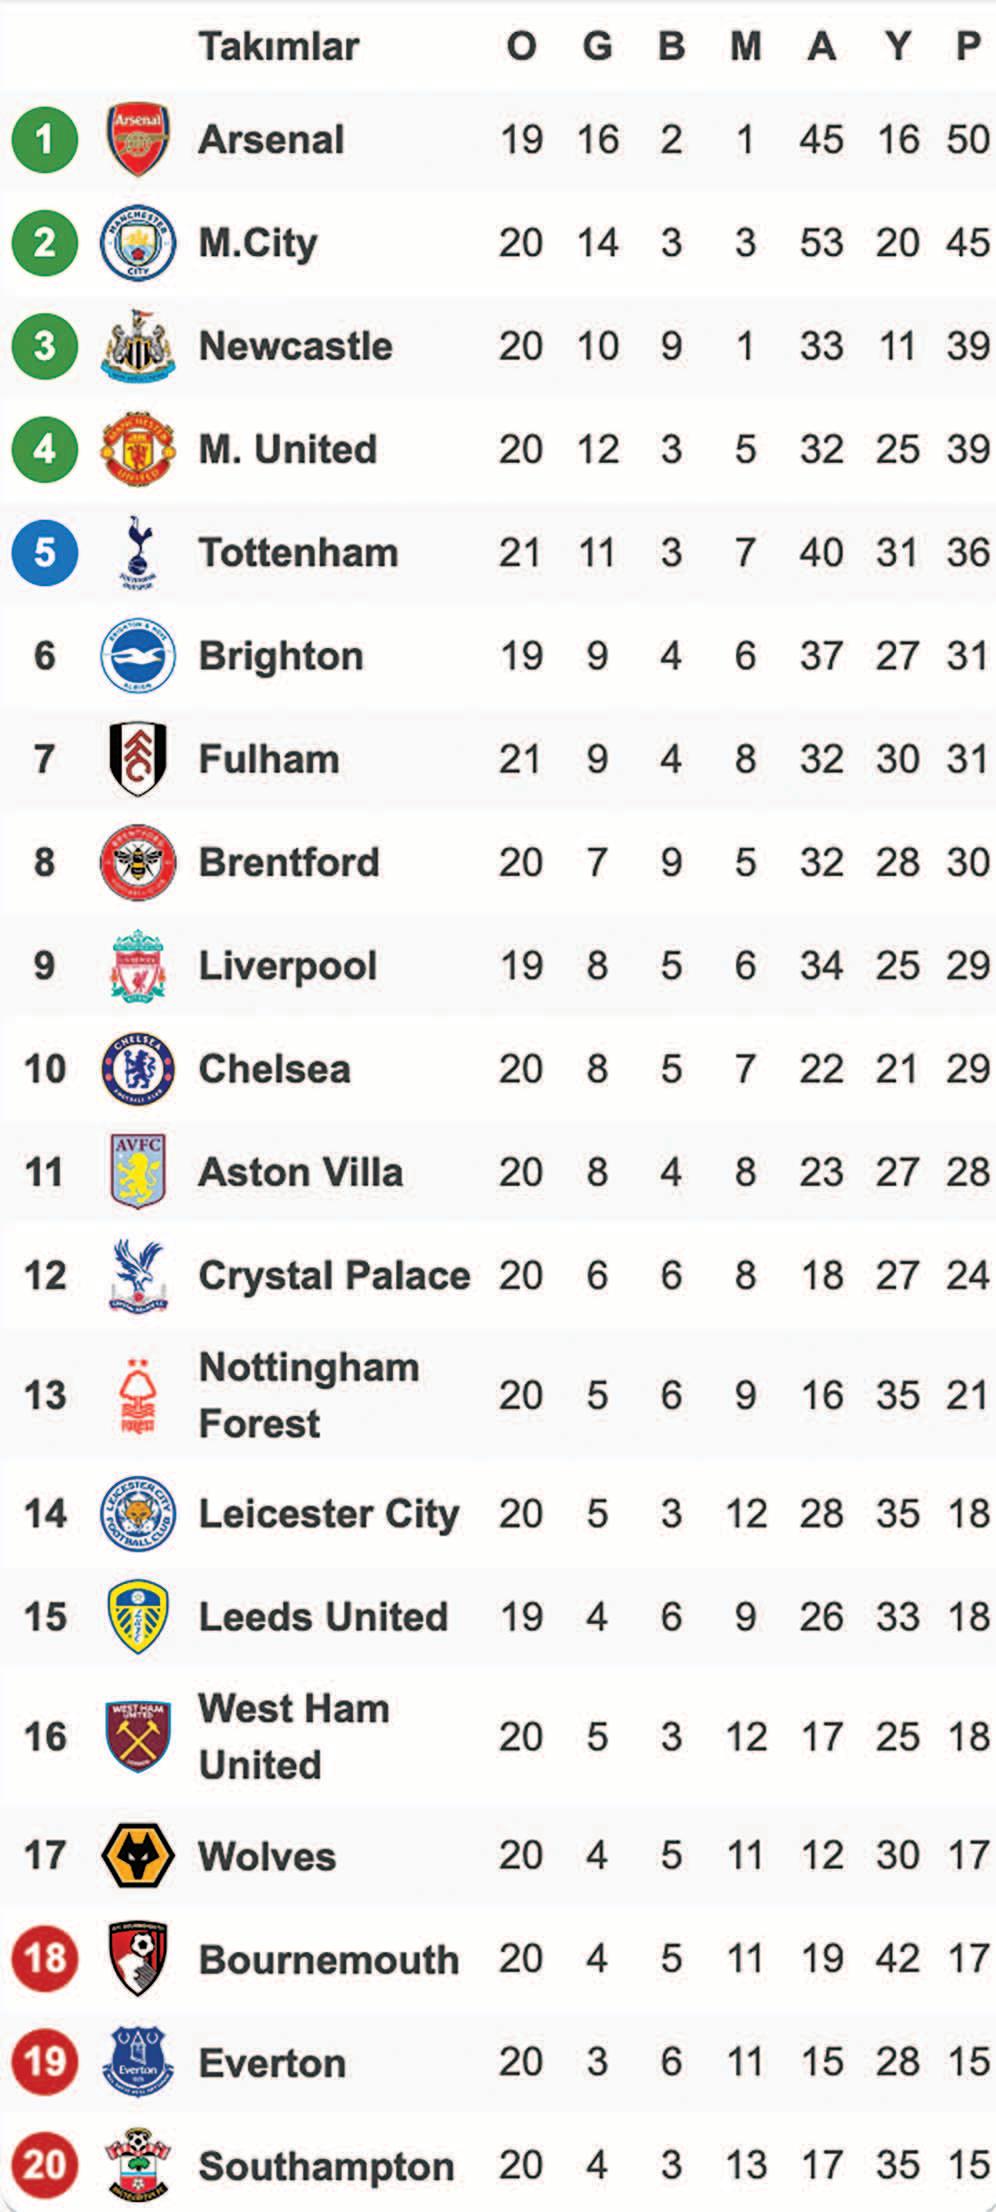Click the Arsenal club crest

138,139
